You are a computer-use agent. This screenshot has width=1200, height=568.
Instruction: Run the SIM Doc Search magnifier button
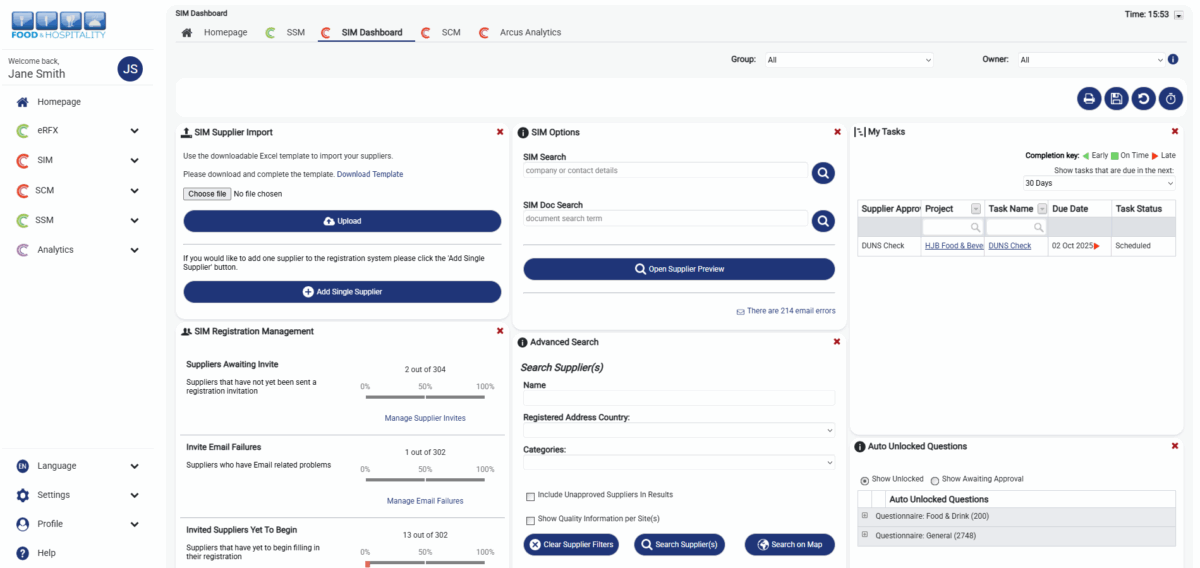pos(823,221)
